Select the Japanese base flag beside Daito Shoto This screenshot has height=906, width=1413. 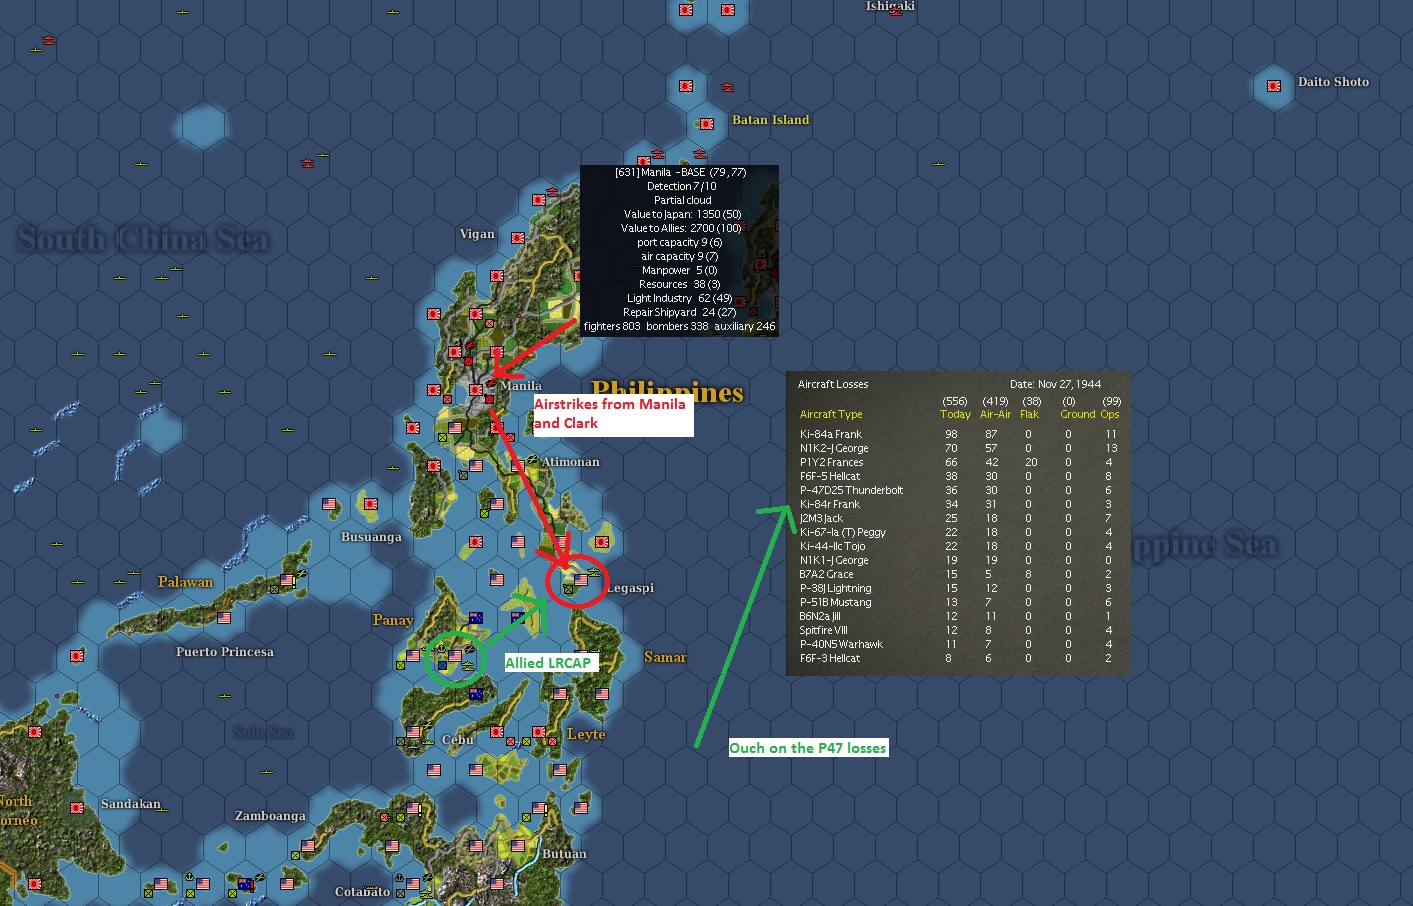tap(1273, 86)
